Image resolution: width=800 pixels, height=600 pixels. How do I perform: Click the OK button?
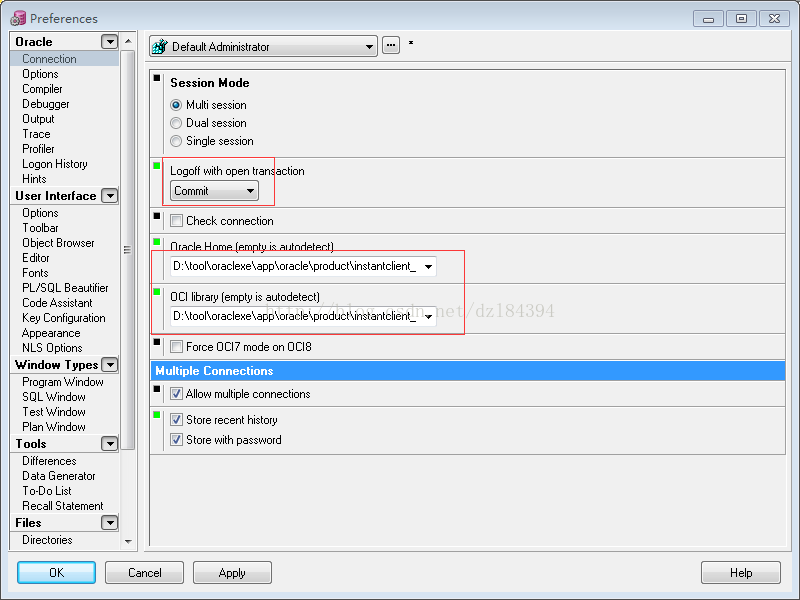tap(57, 572)
